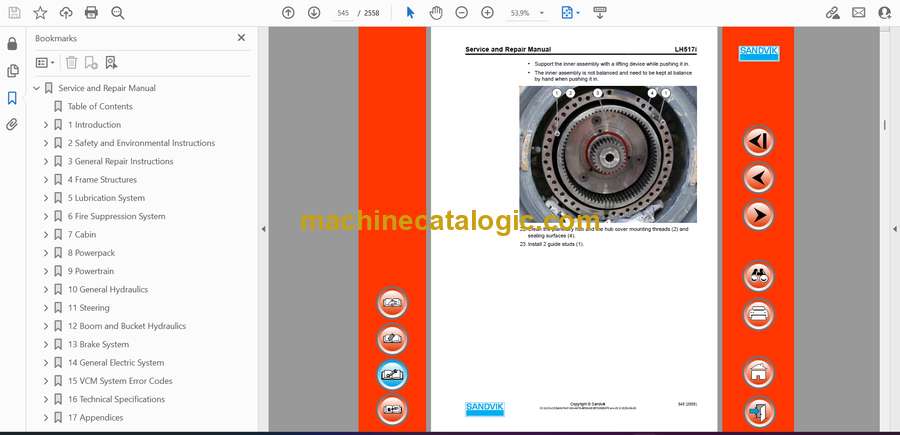The width and height of the screenshot is (900, 435).
Task: Click the share with others person icon
Action: (885, 13)
